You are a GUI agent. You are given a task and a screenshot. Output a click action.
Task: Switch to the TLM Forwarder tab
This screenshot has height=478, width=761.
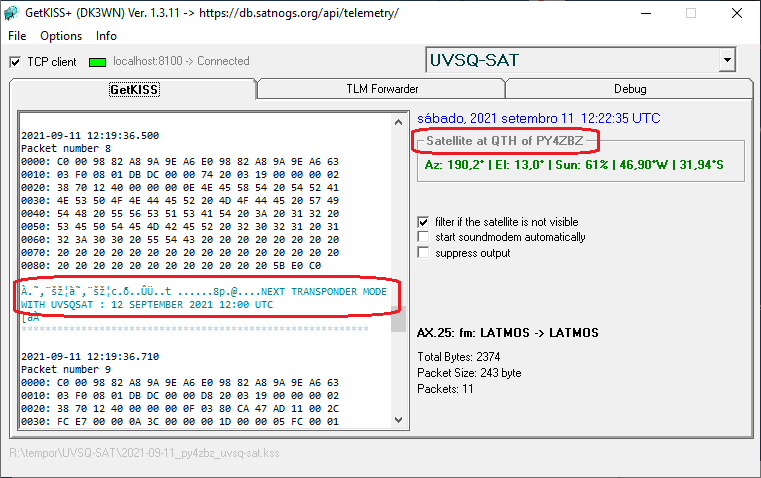(382, 89)
